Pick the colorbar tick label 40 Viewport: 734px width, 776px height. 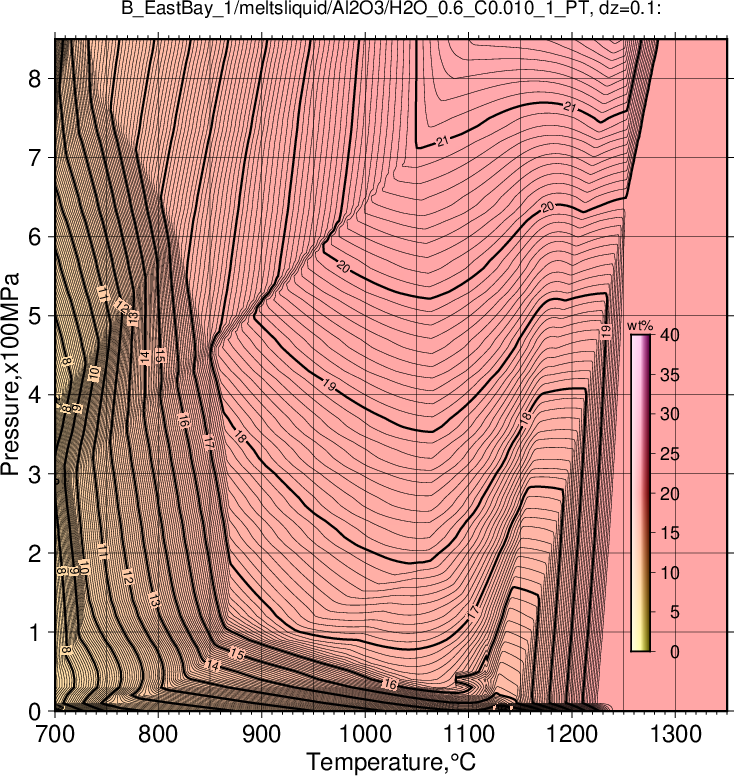(x=670, y=335)
